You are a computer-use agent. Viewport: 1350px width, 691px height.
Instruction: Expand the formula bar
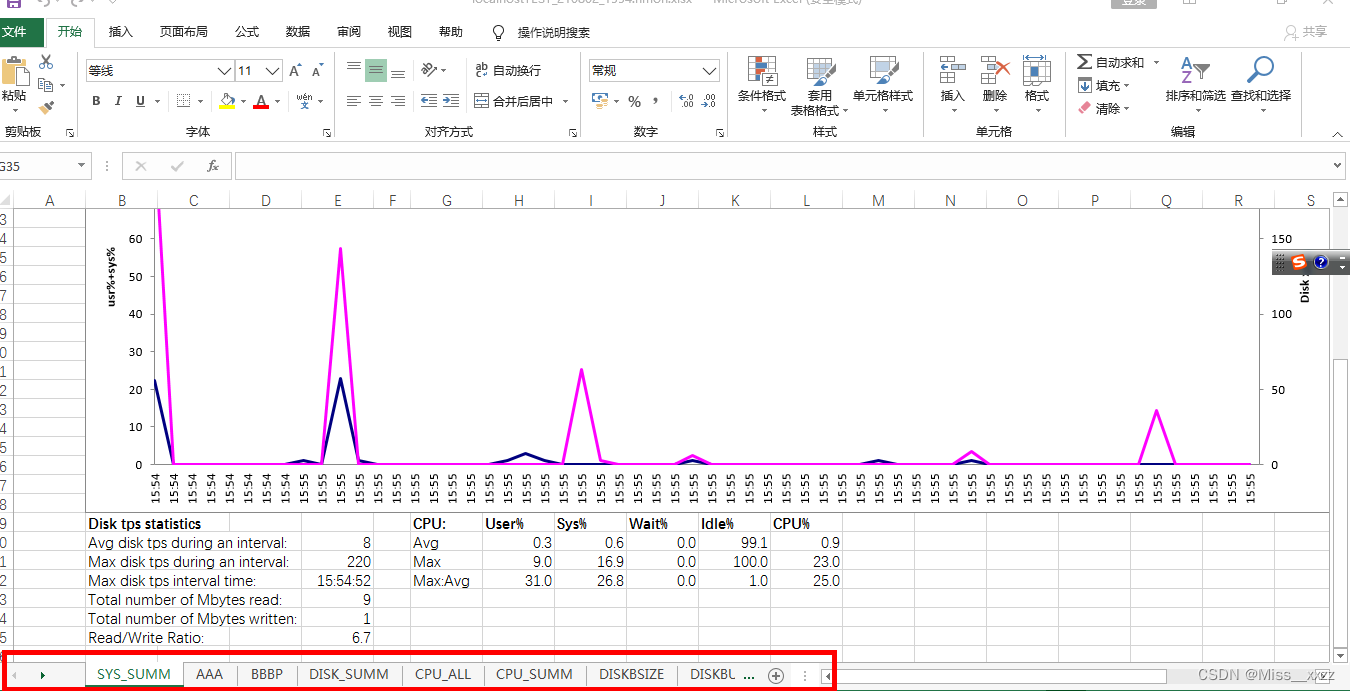(1339, 166)
